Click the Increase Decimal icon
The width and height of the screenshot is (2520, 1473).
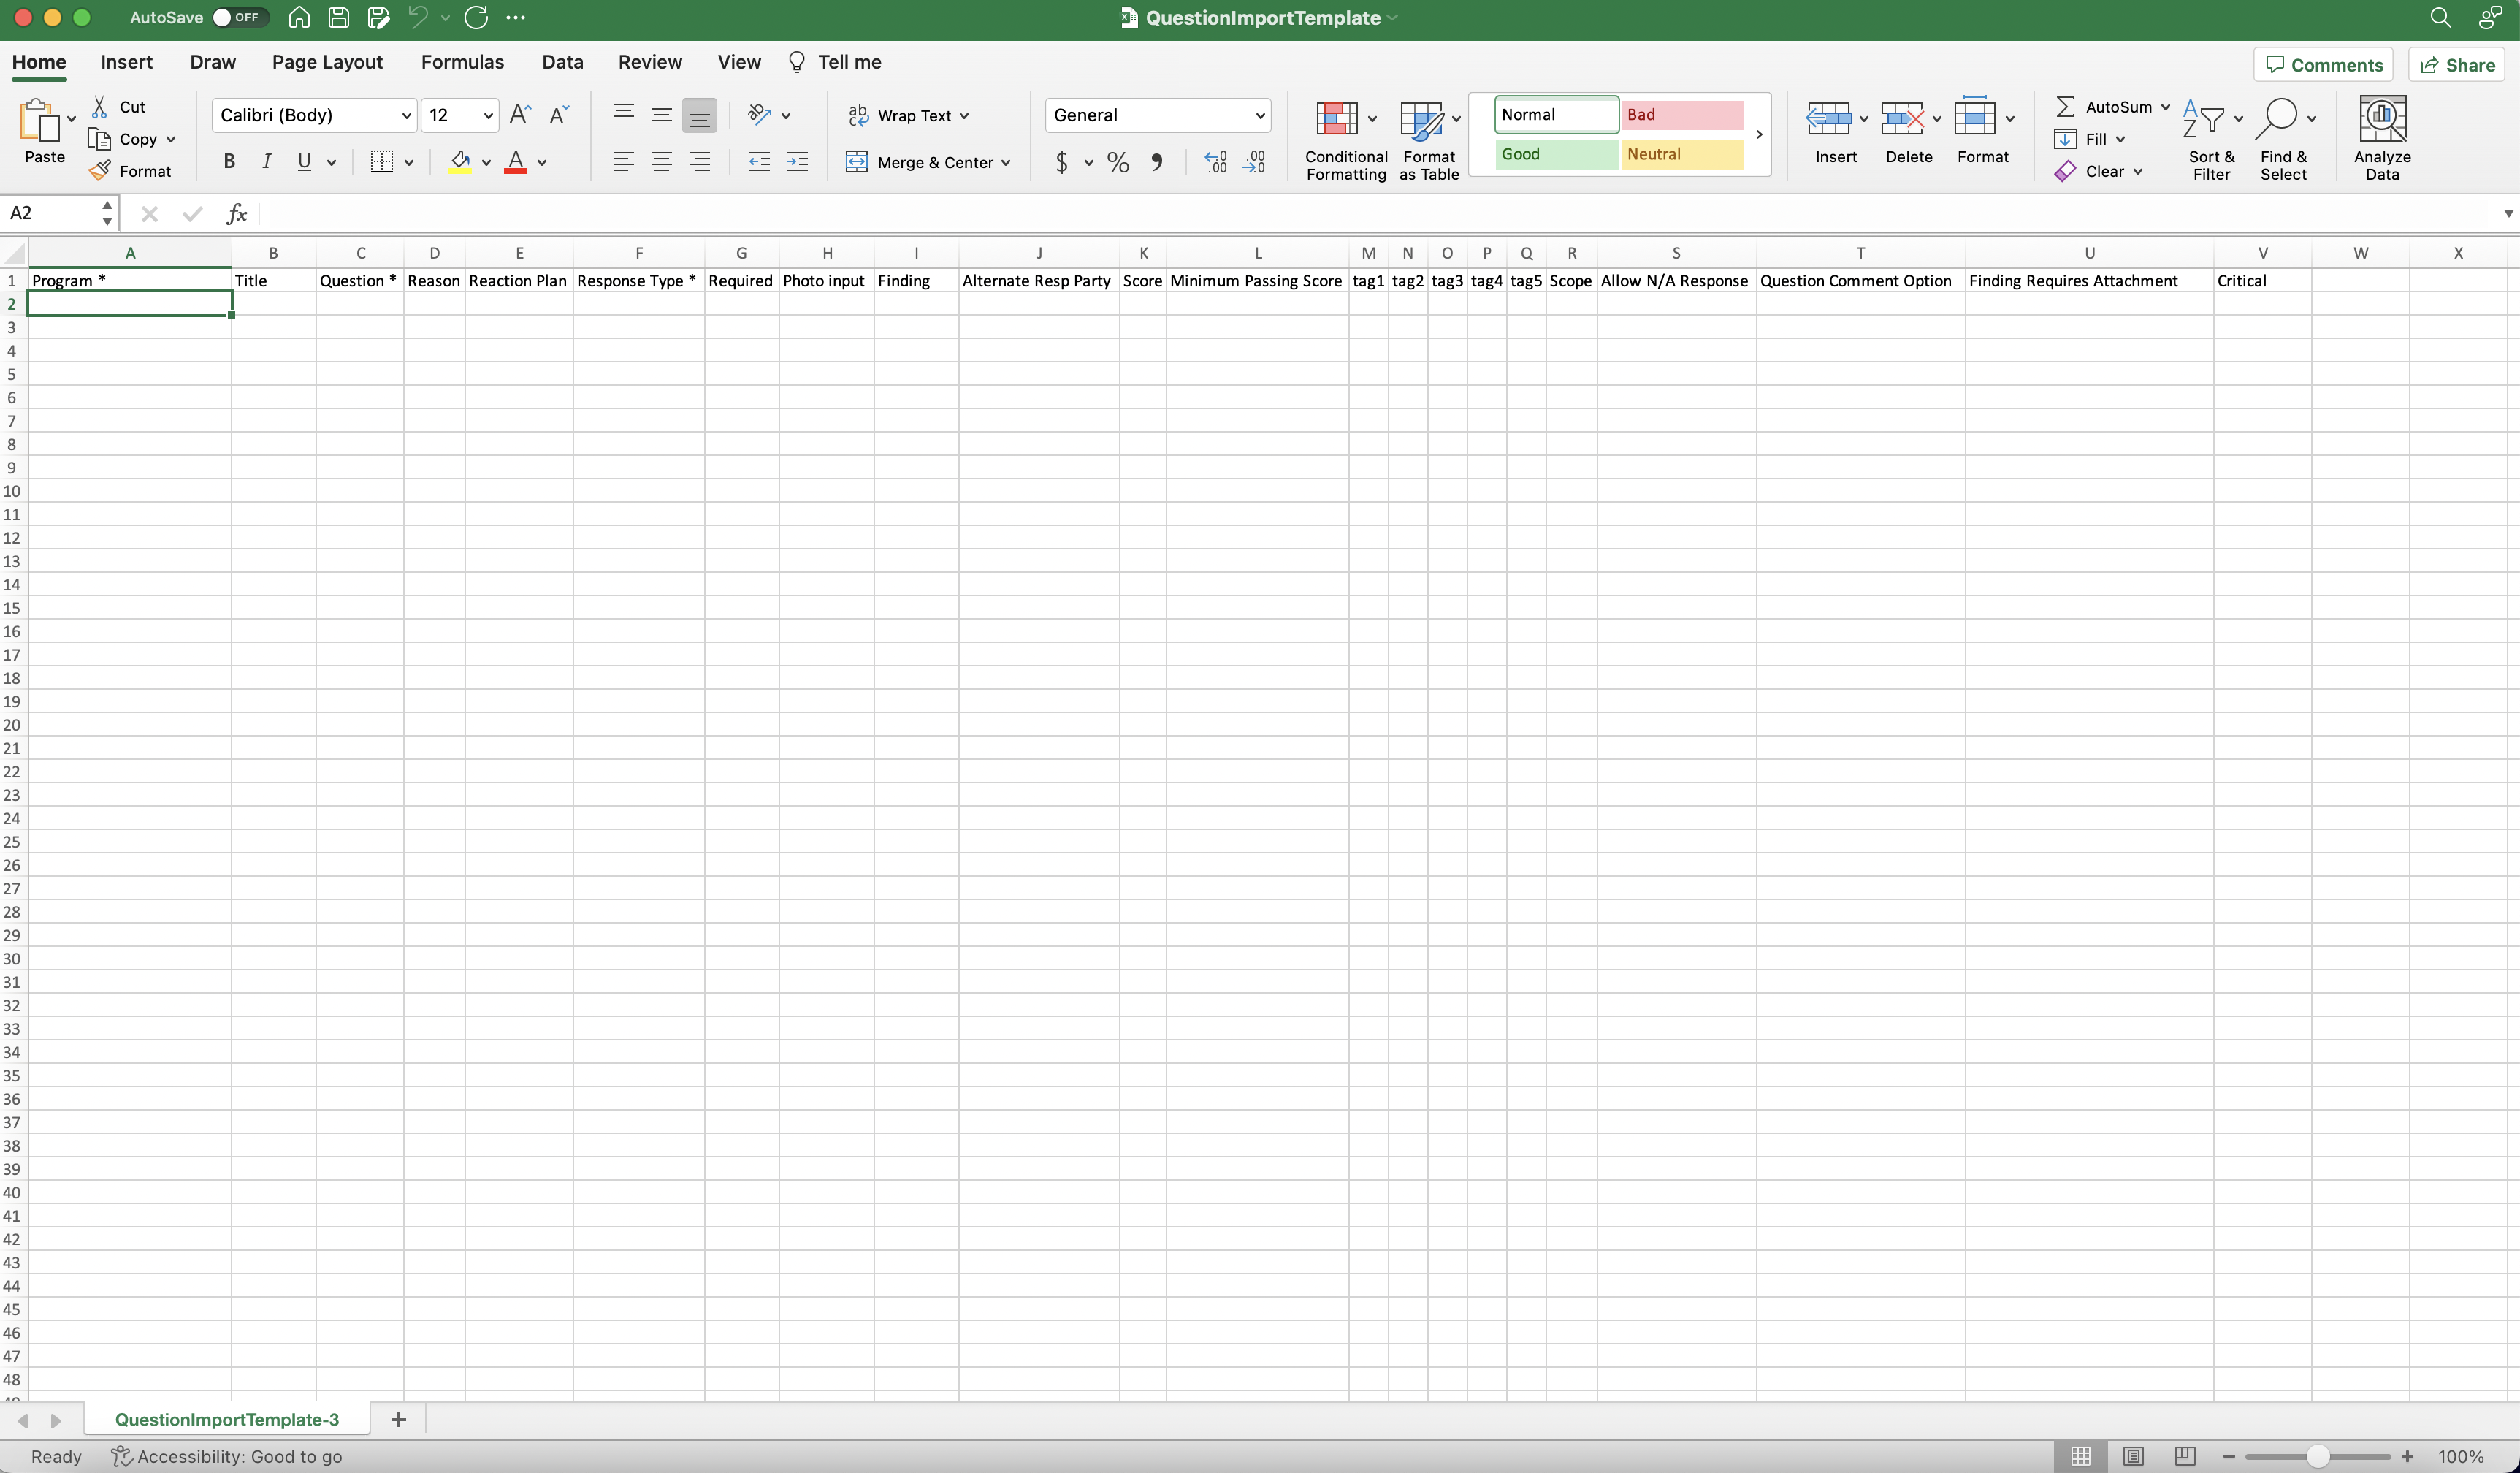[x=1215, y=162]
